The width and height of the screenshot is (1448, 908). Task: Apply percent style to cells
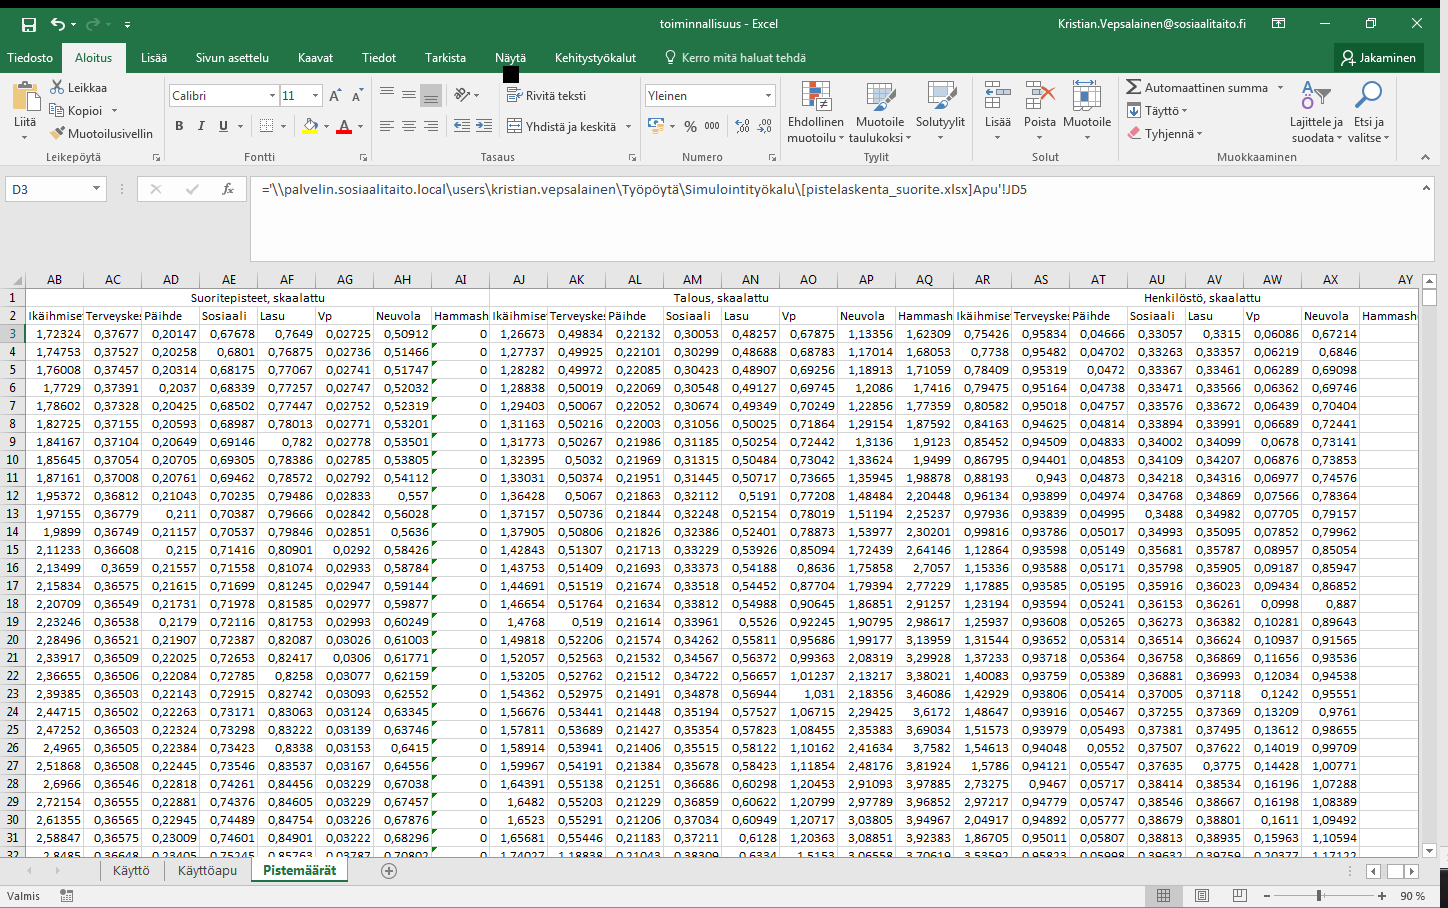tap(690, 126)
